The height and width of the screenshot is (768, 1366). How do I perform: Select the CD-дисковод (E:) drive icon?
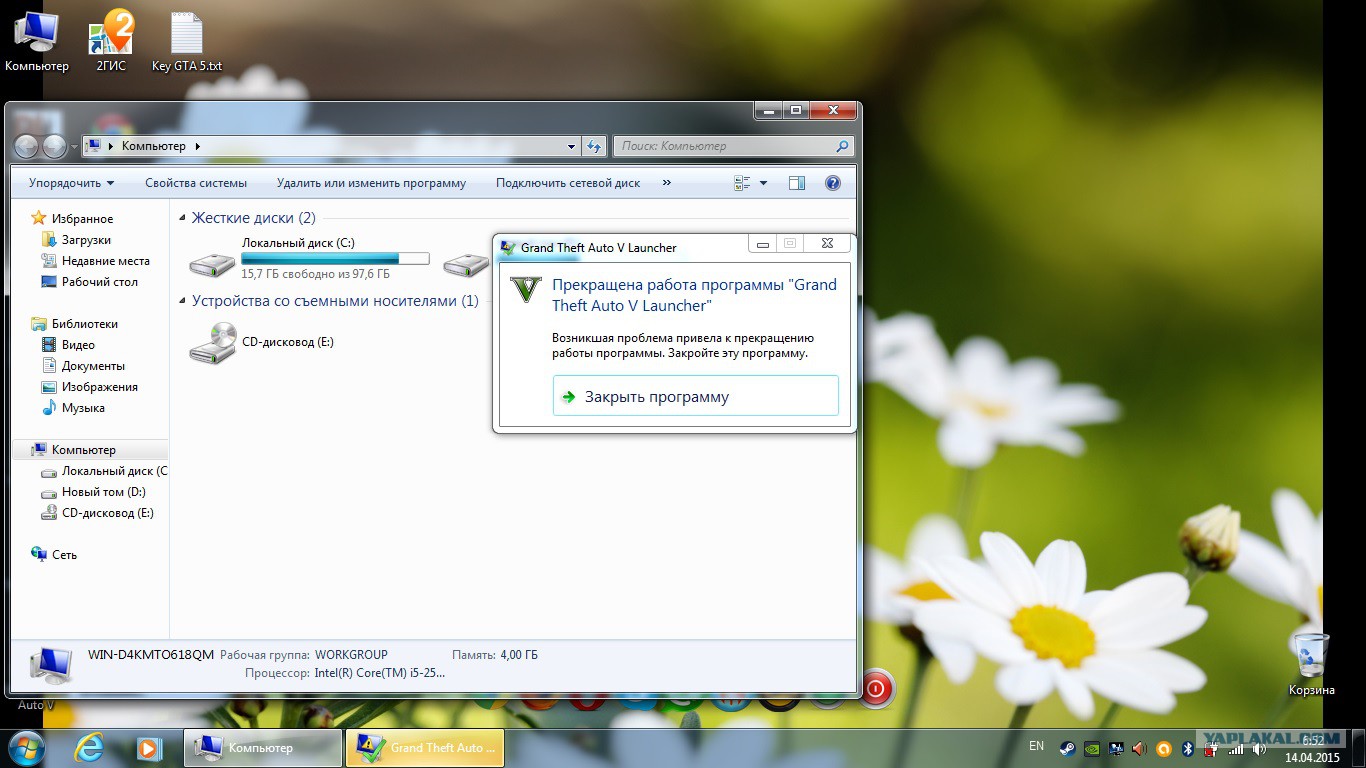coord(212,343)
